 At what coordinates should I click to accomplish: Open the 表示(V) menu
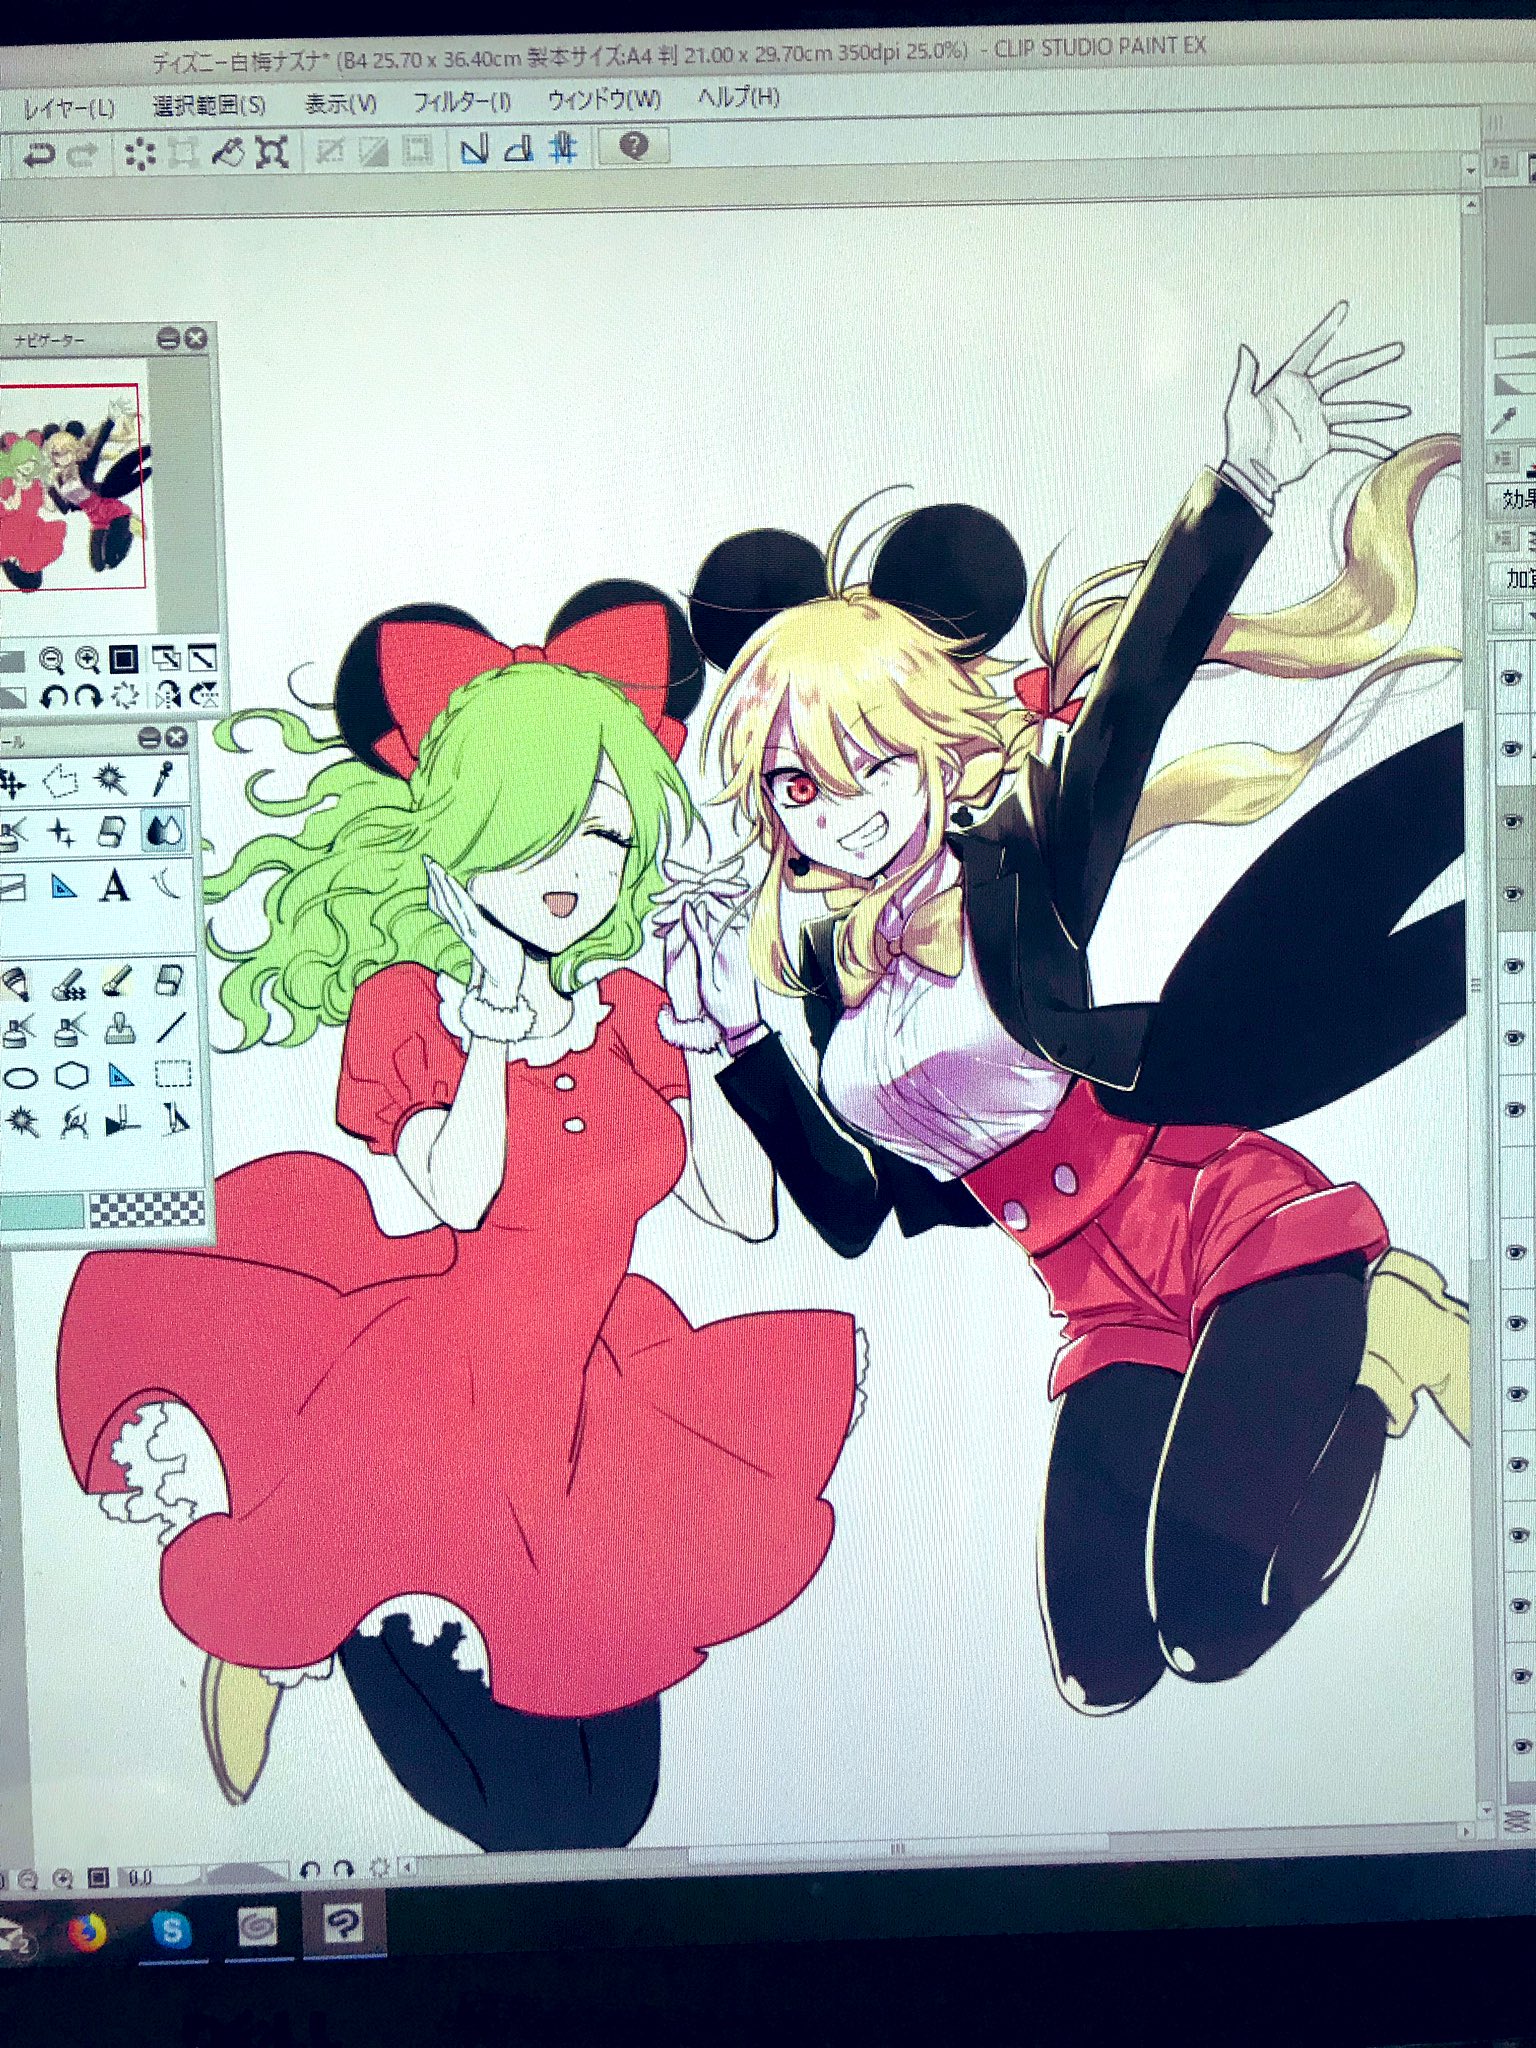(340, 103)
